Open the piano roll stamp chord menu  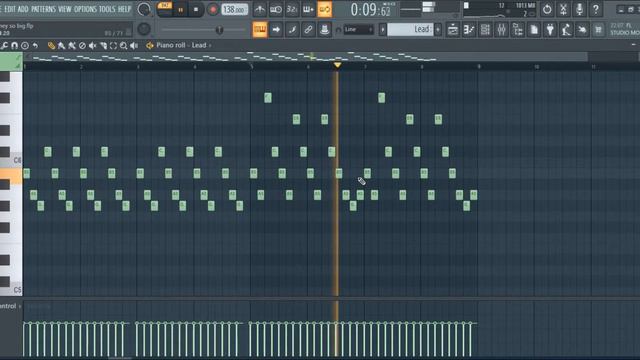pos(25,46)
